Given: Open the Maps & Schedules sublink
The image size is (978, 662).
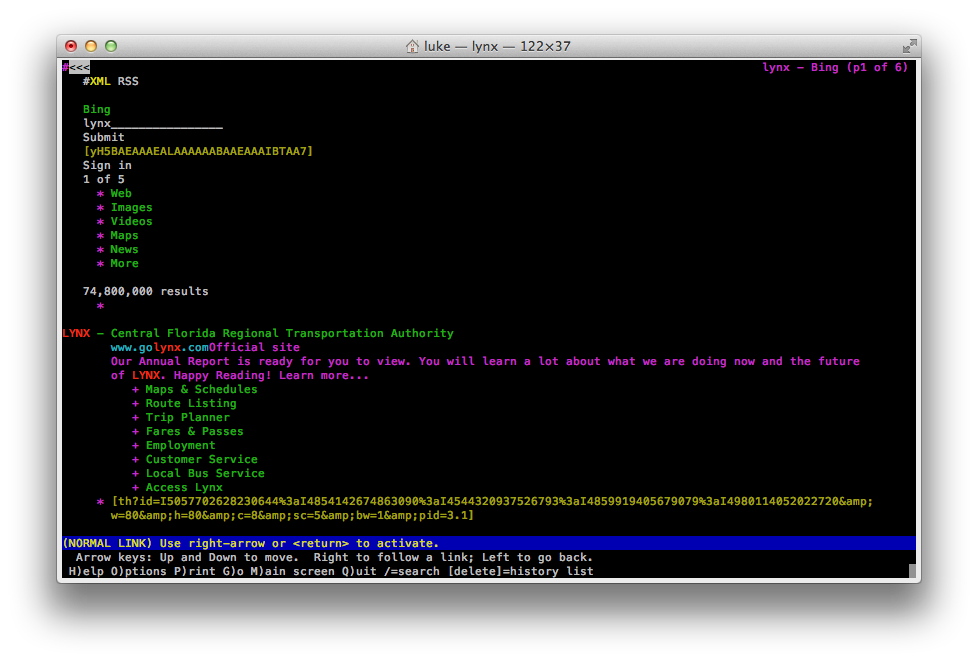Looking at the screenshot, I should pos(201,390).
